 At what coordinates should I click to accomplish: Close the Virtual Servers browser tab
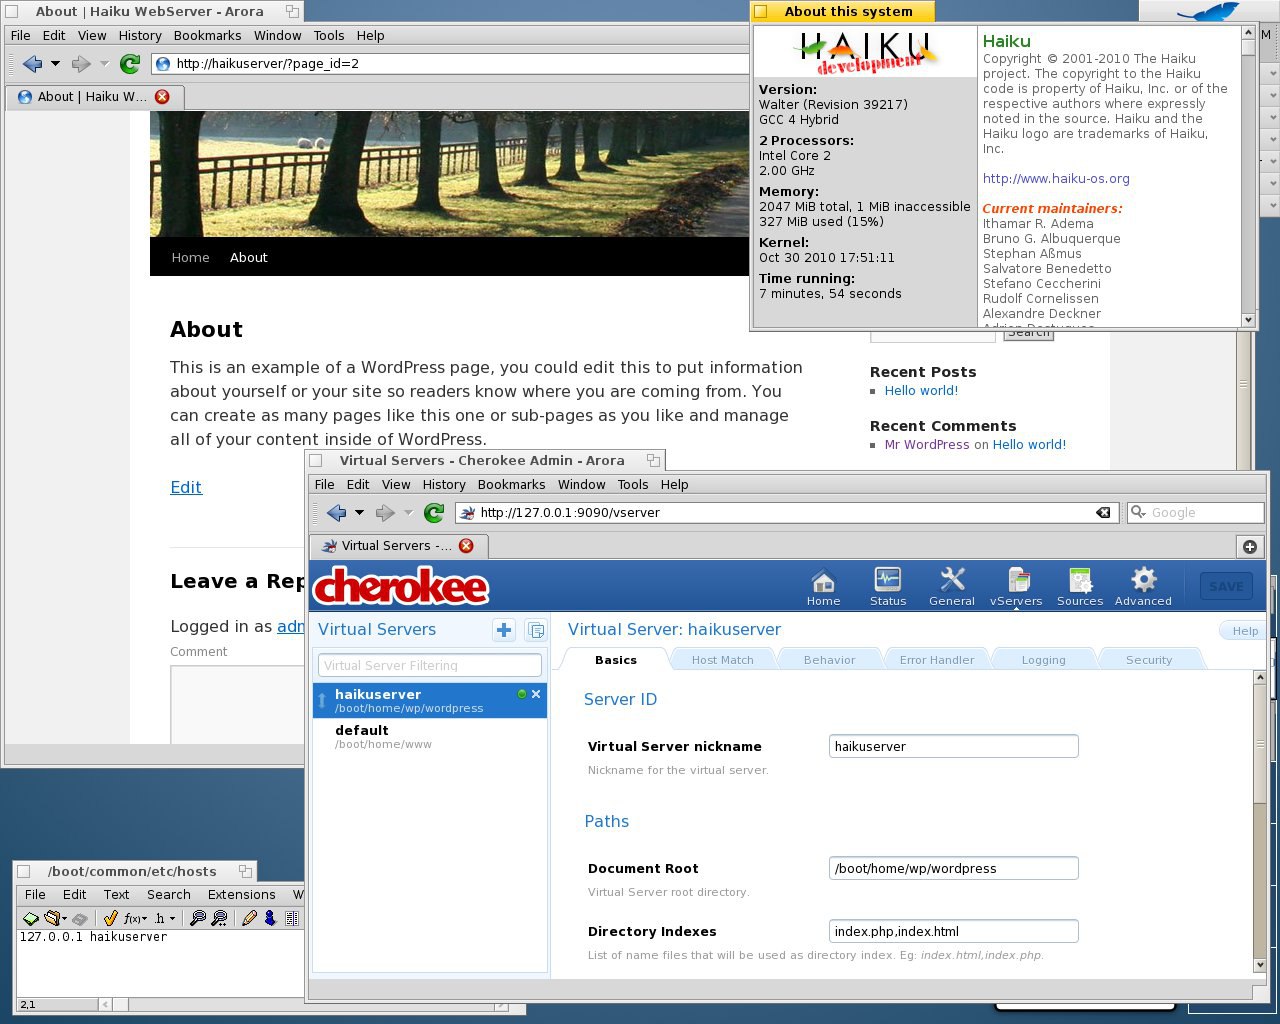pyautogui.click(x=466, y=546)
